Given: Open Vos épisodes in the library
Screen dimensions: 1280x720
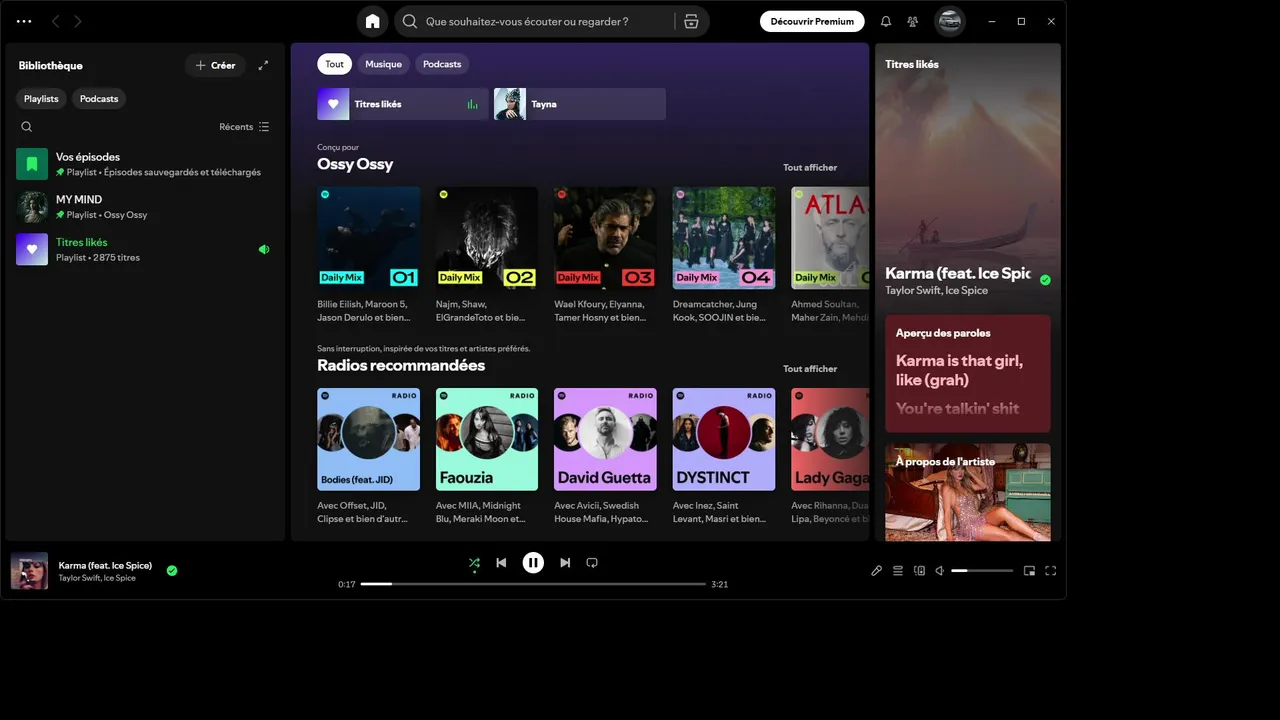Looking at the screenshot, I should 145,164.
